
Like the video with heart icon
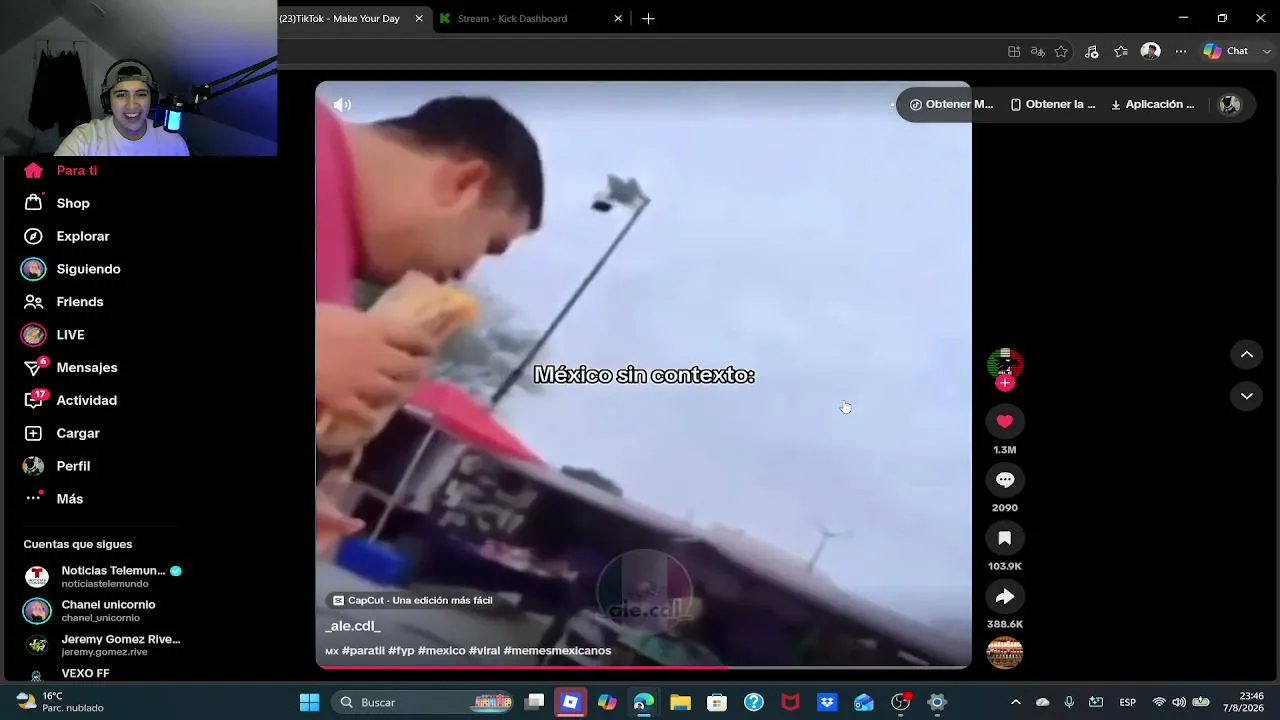click(x=1005, y=422)
